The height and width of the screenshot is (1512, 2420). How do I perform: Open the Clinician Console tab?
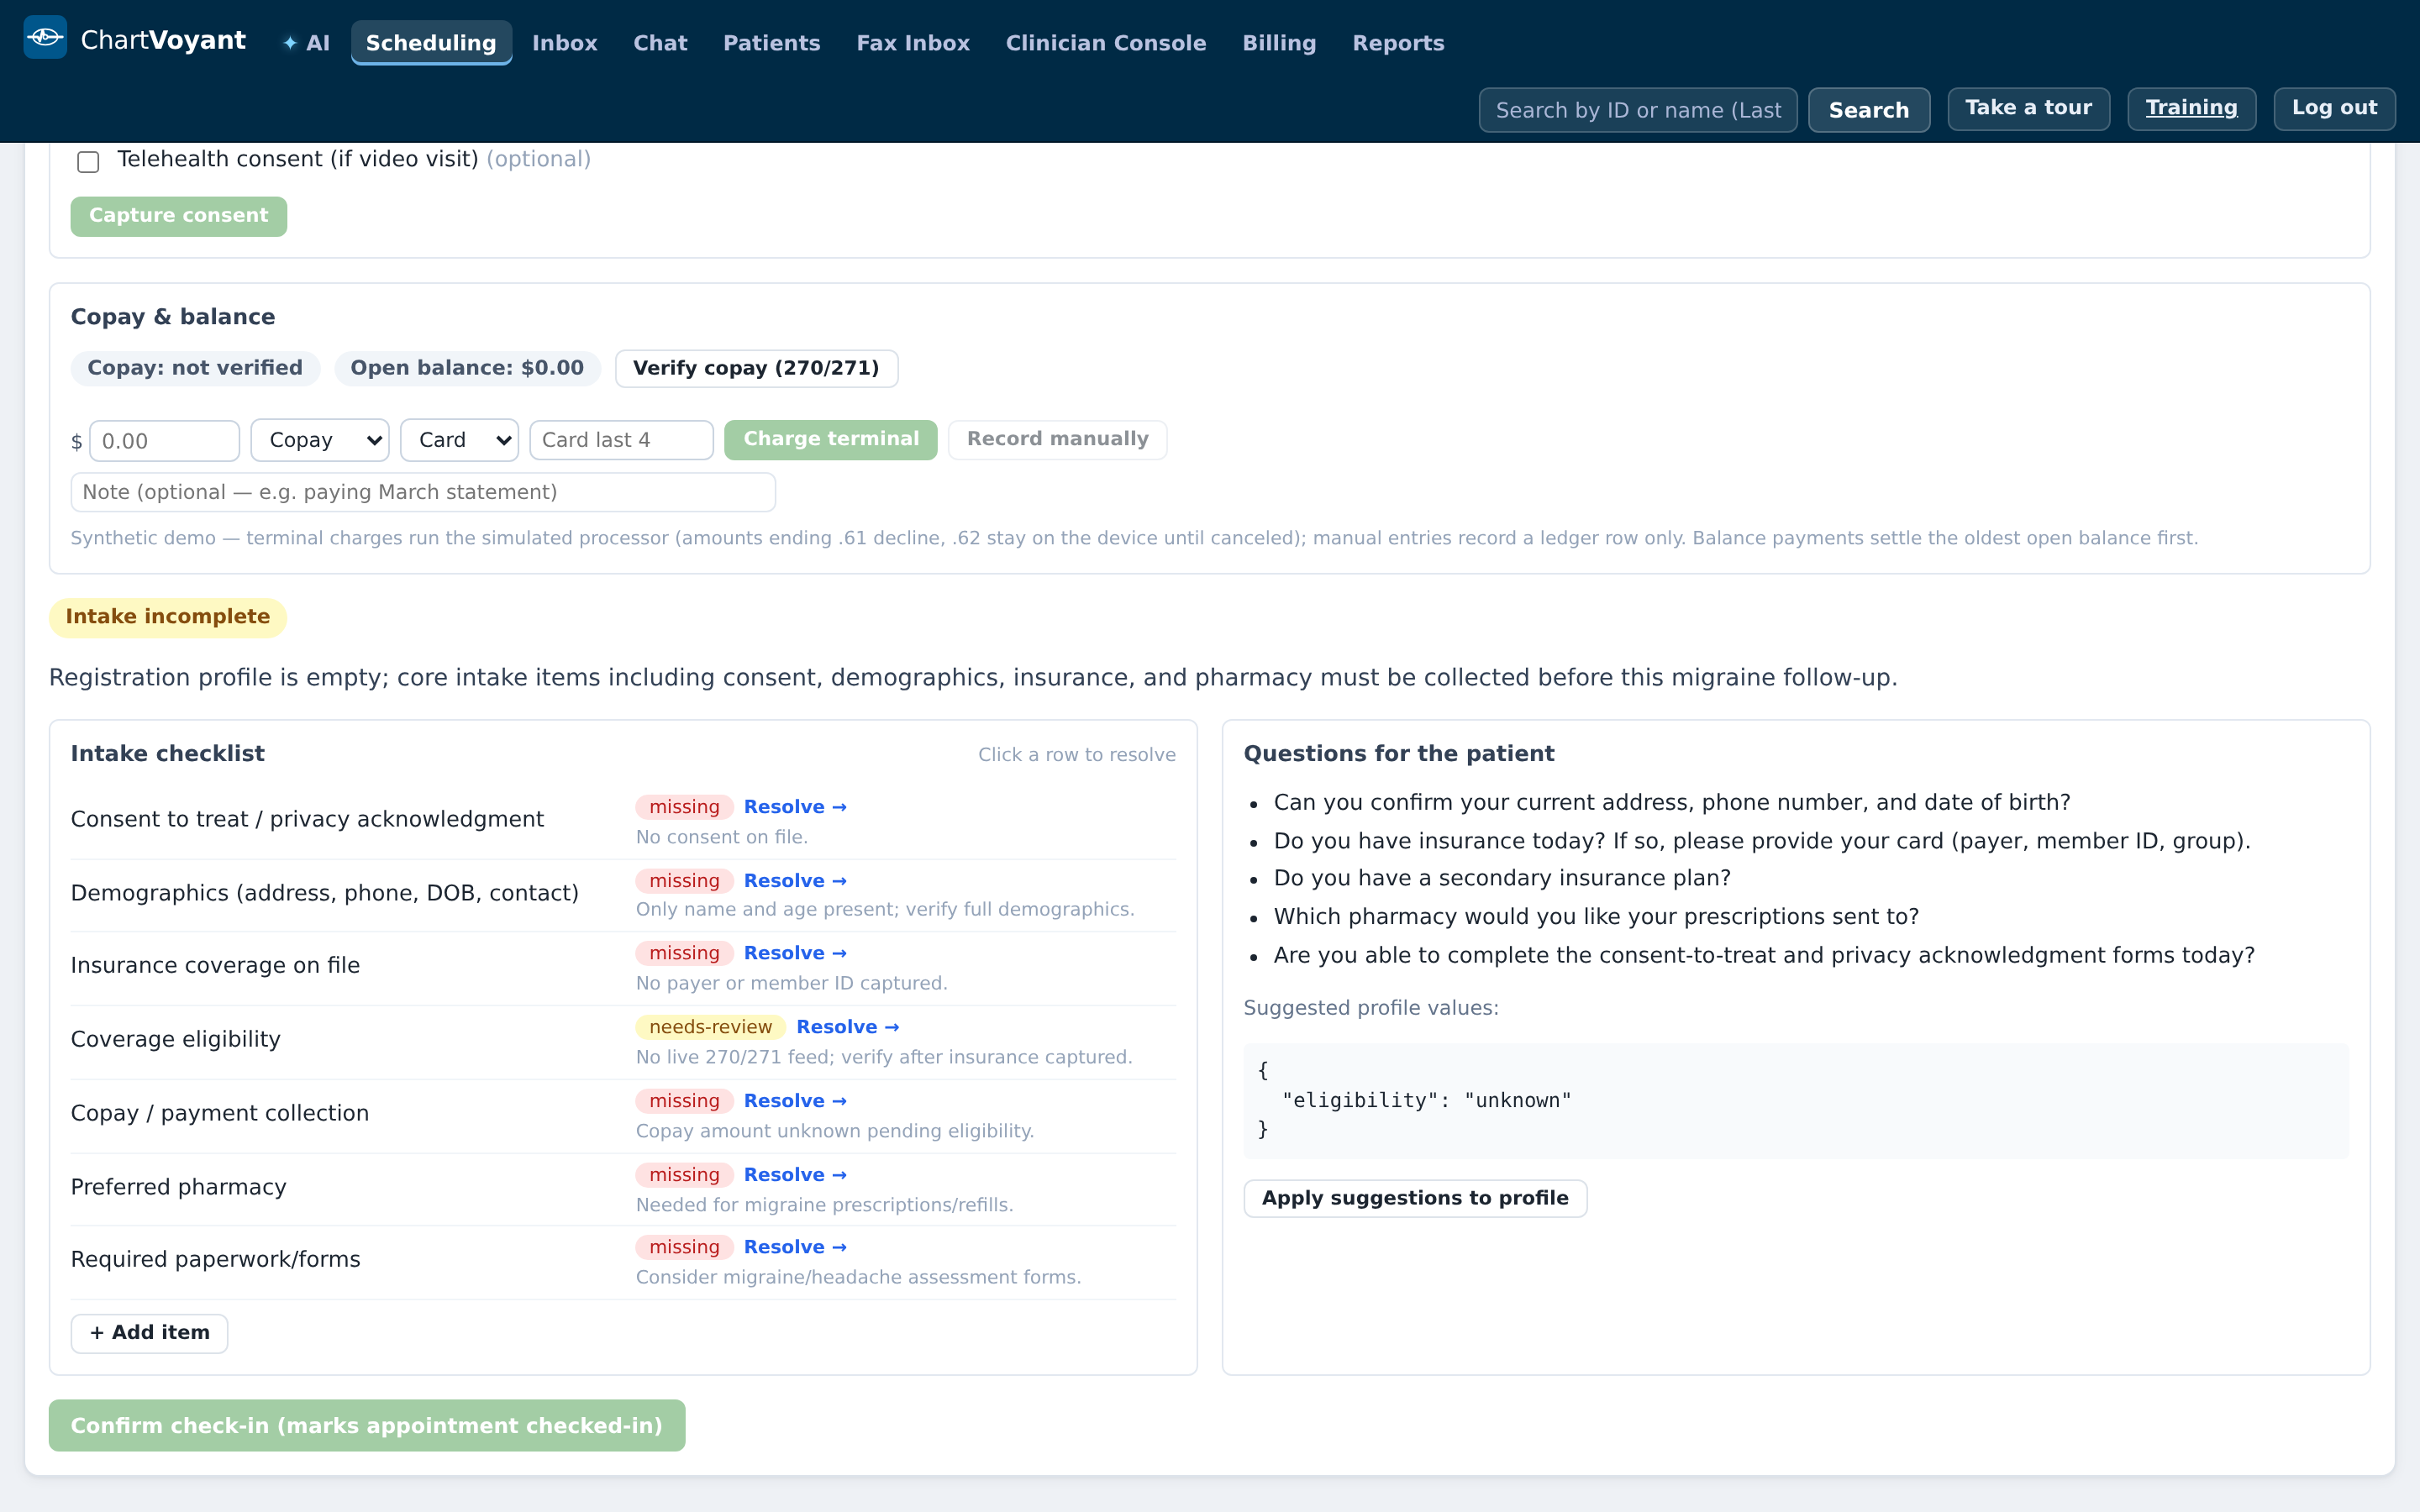click(1106, 43)
